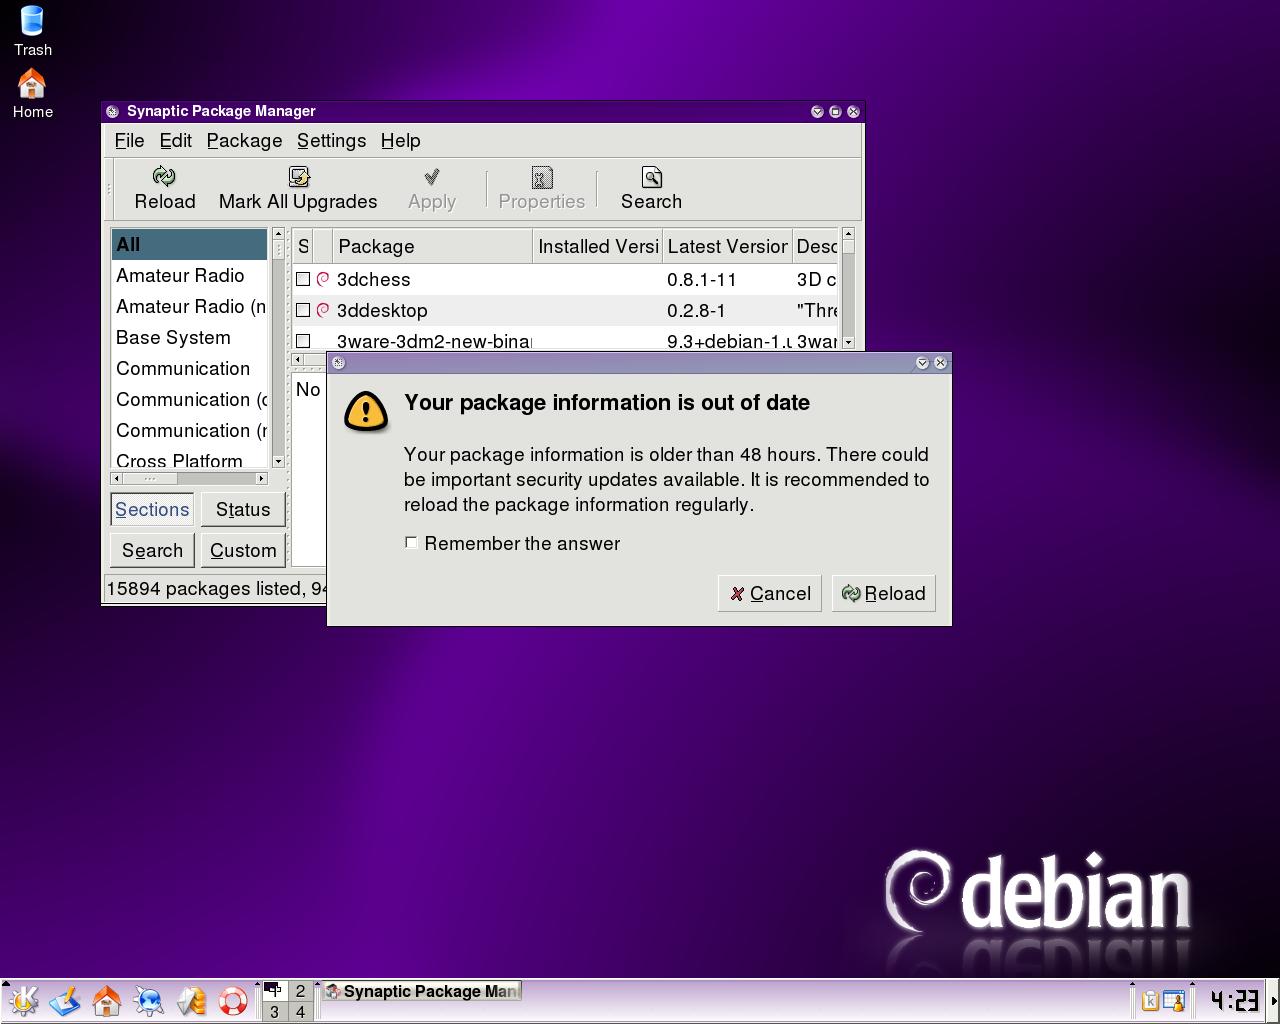Click the Search filter button below sections
Viewport: 1280px width, 1024px height.
click(152, 550)
